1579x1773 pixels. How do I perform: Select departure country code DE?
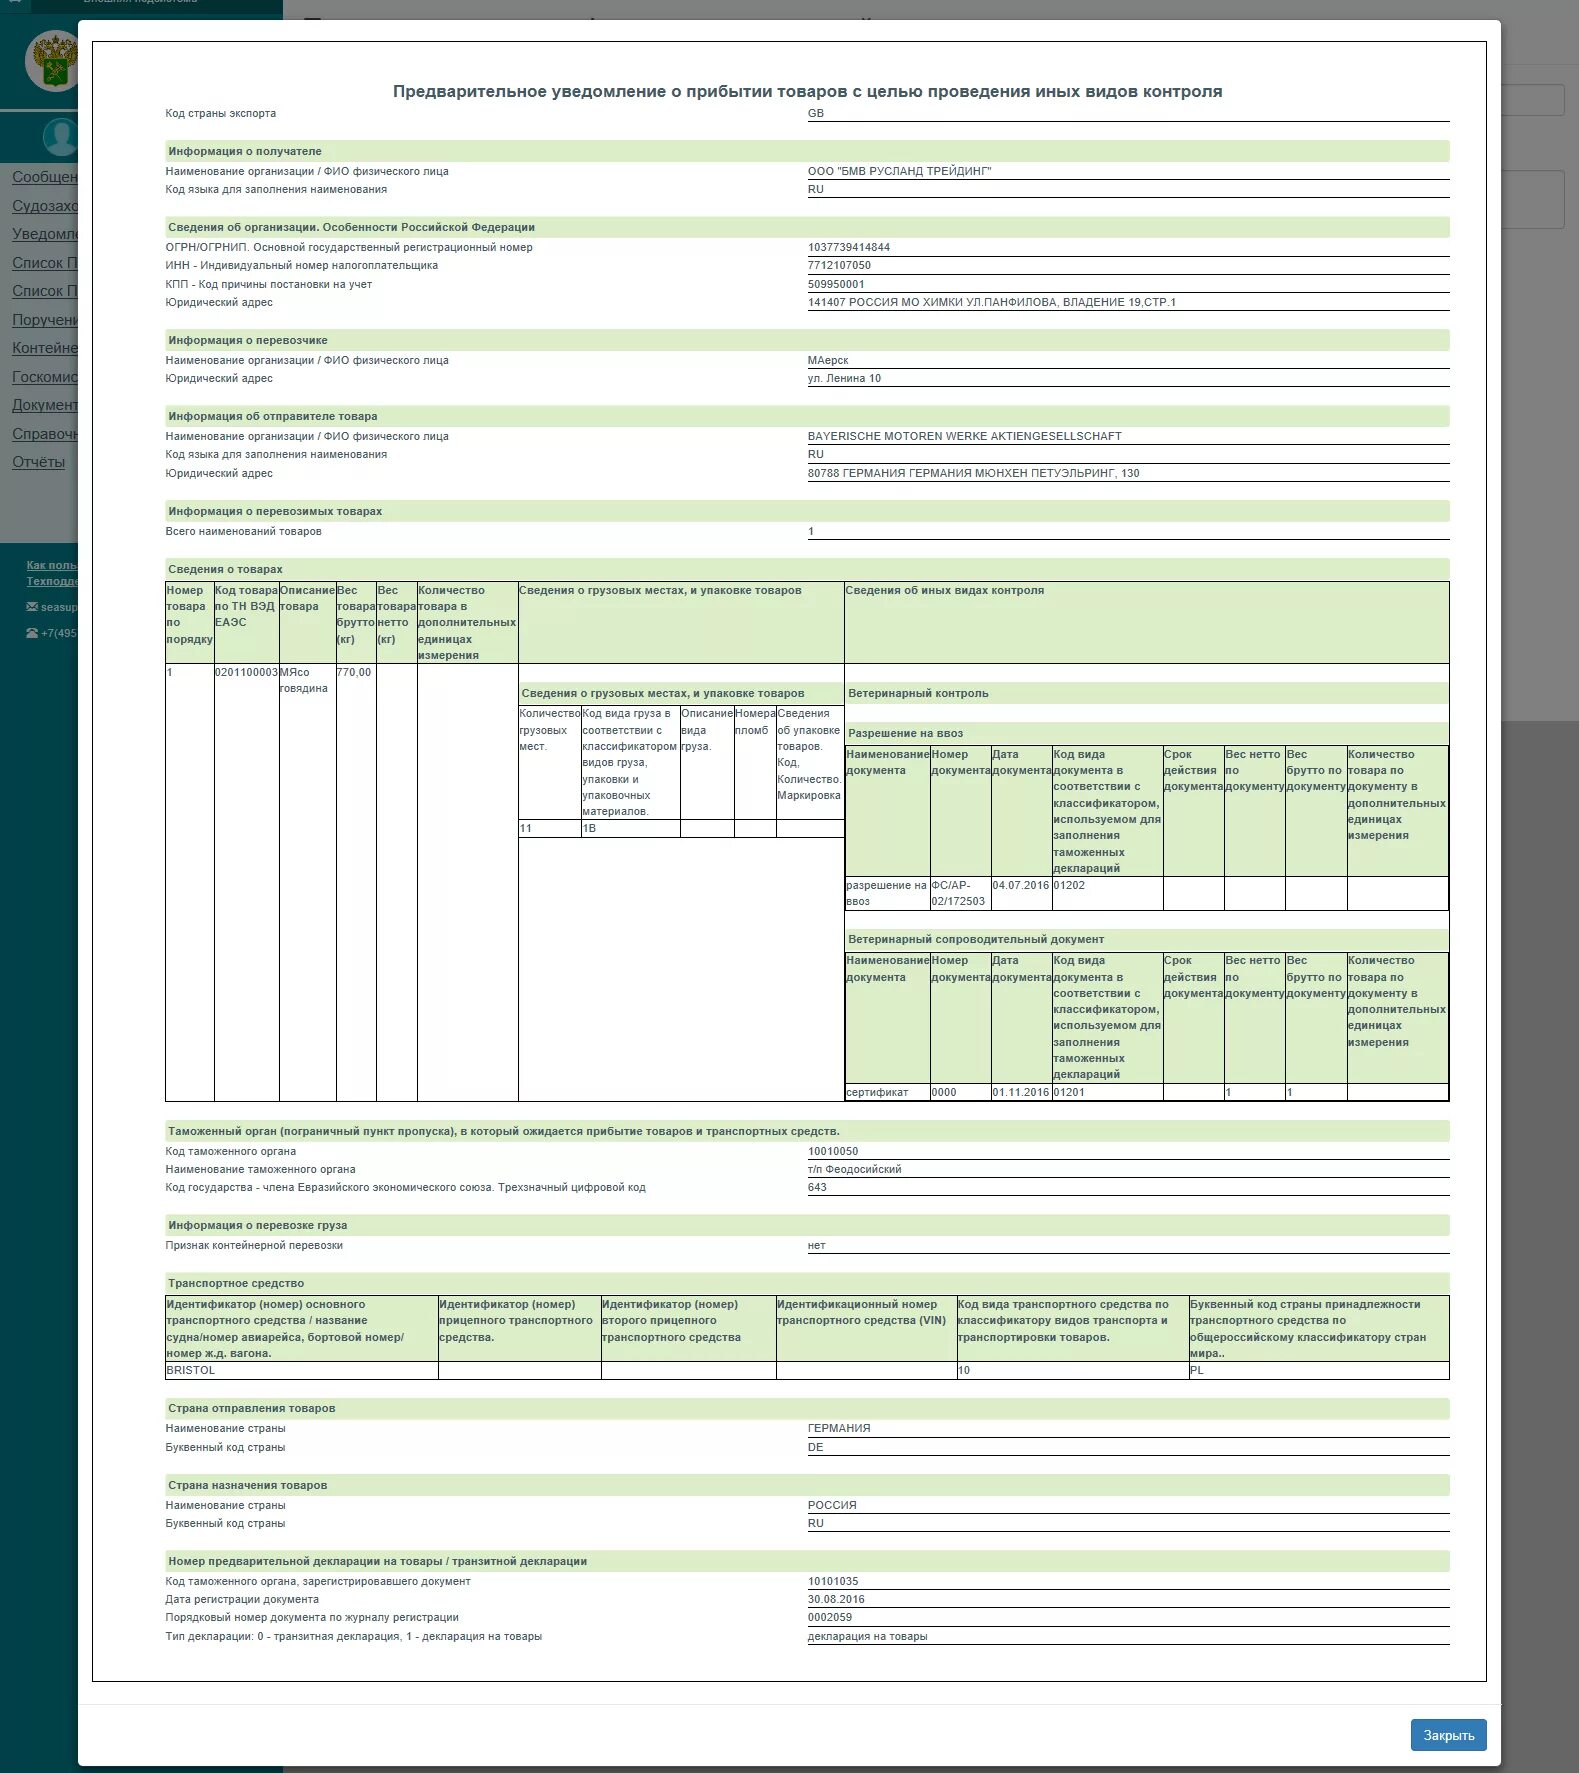[x=815, y=1447]
